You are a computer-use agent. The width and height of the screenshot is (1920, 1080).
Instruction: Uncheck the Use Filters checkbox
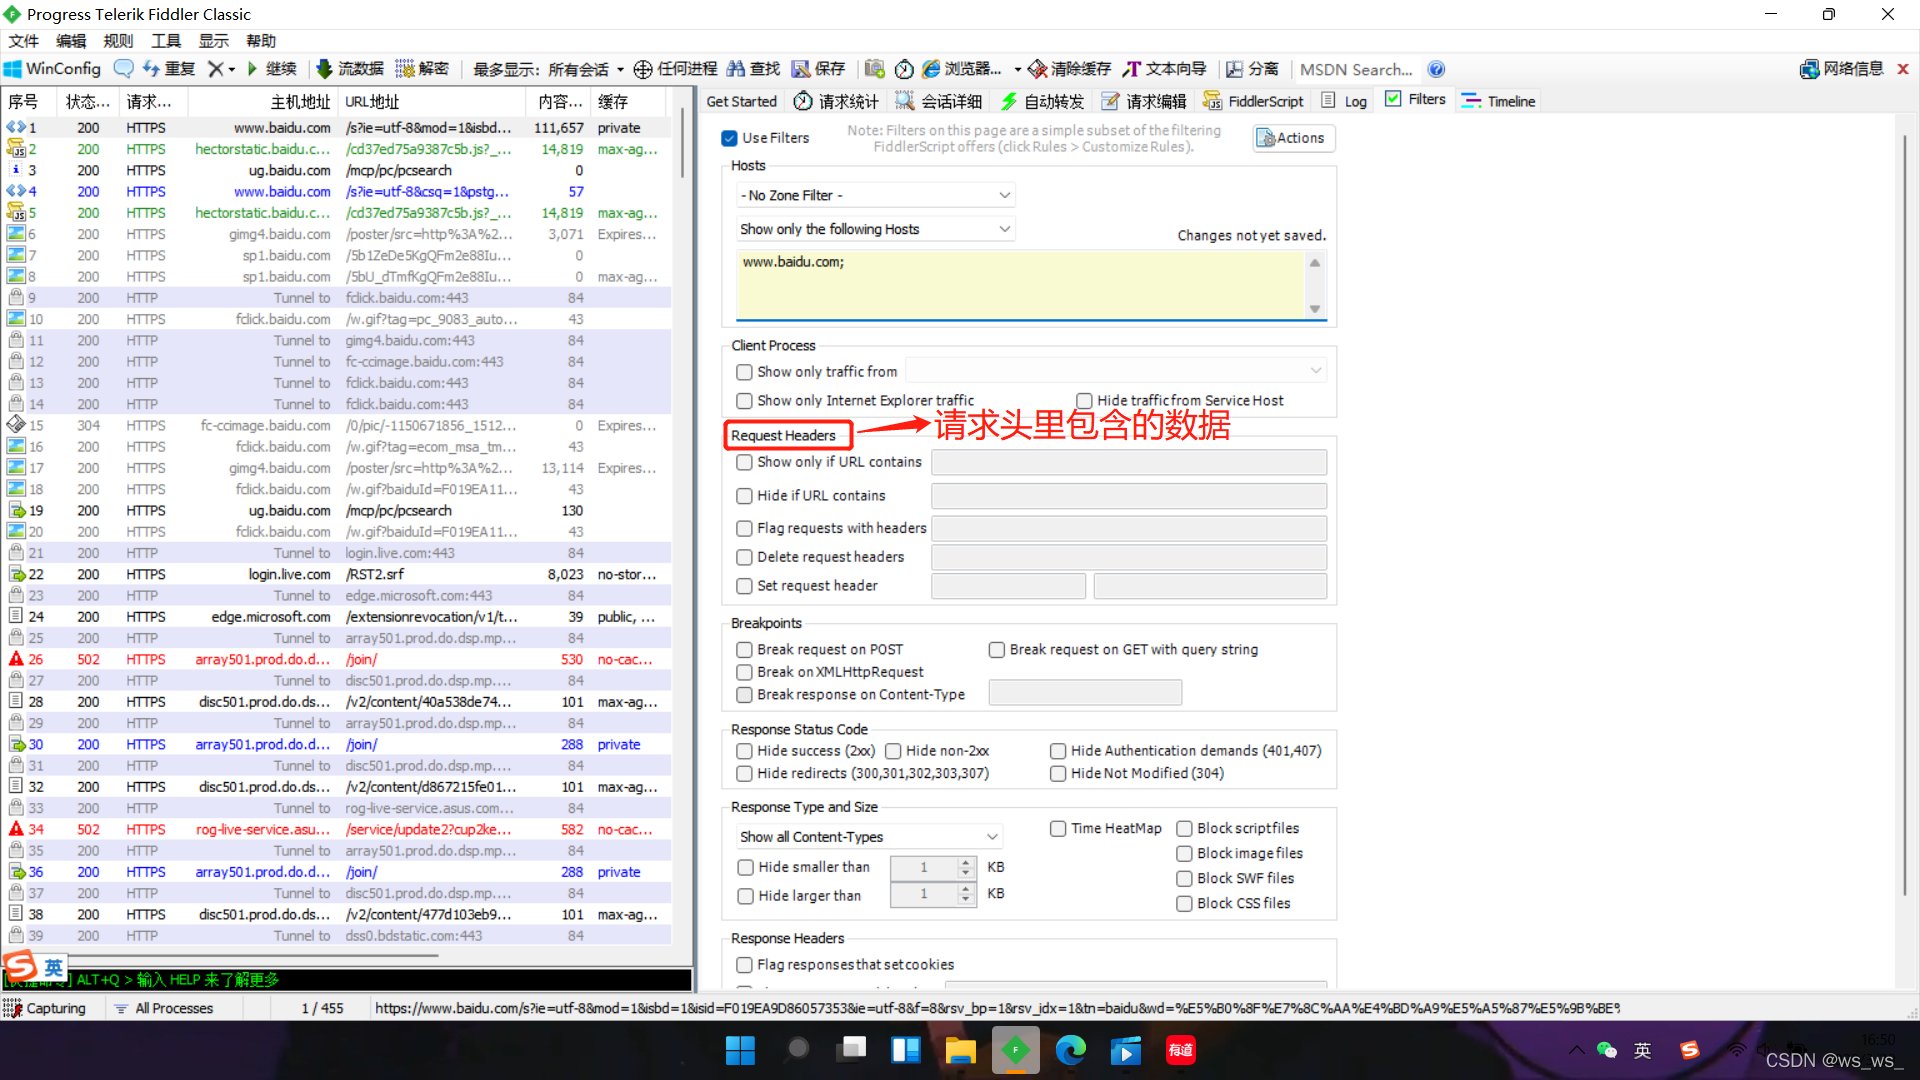729,138
